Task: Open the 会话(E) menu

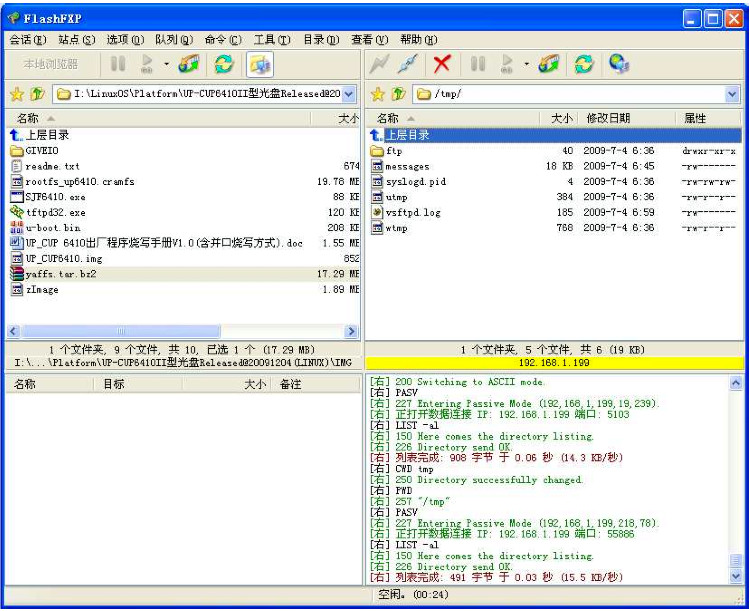Action: 28,40
